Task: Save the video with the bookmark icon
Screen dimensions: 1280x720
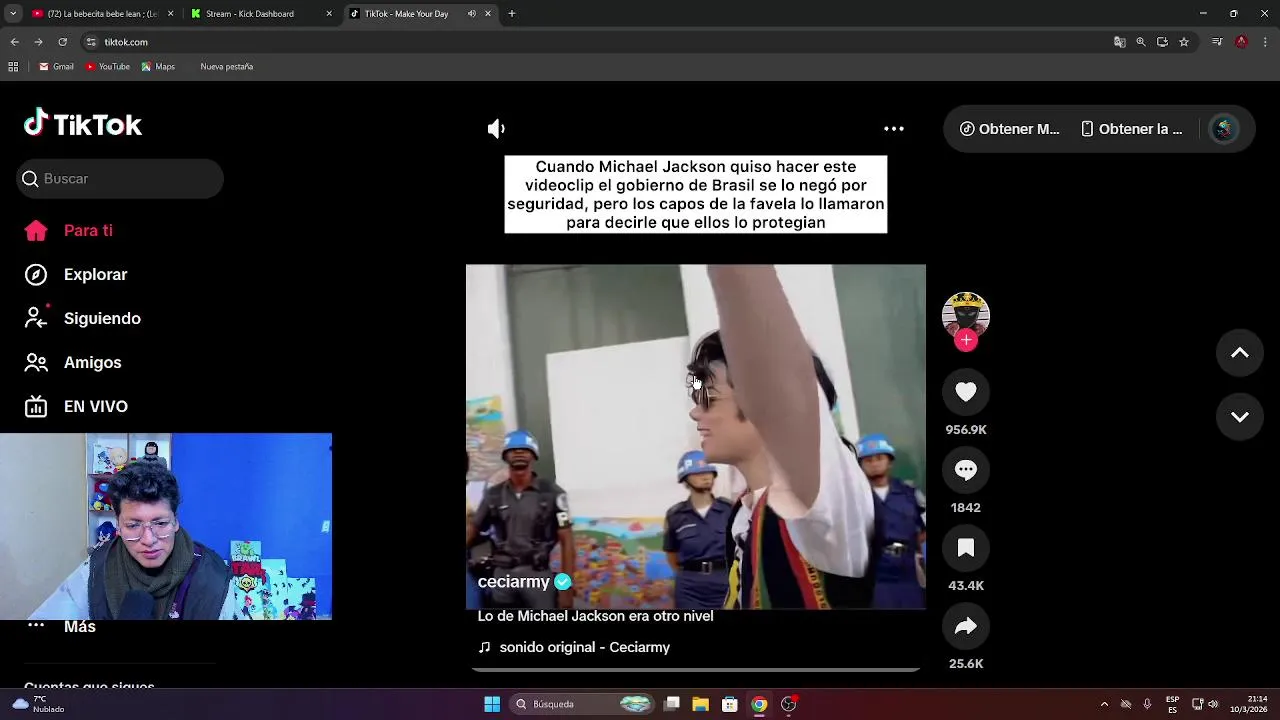Action: click(966, 548)
